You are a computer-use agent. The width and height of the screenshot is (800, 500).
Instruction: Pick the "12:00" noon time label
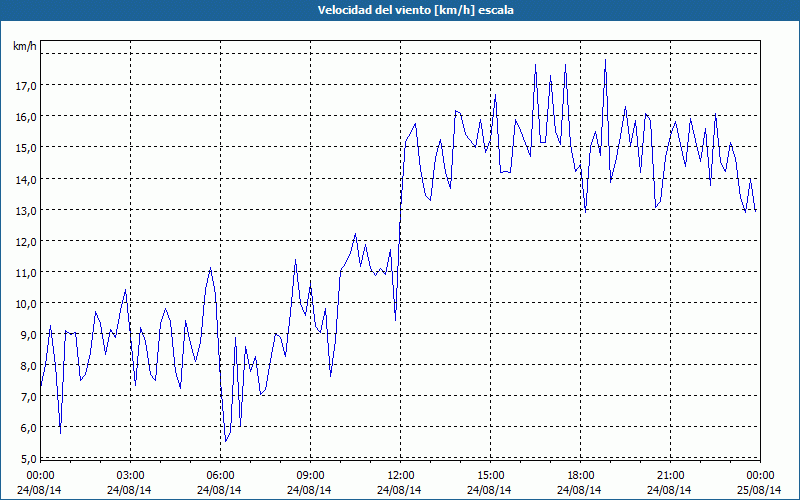(401, 476)
